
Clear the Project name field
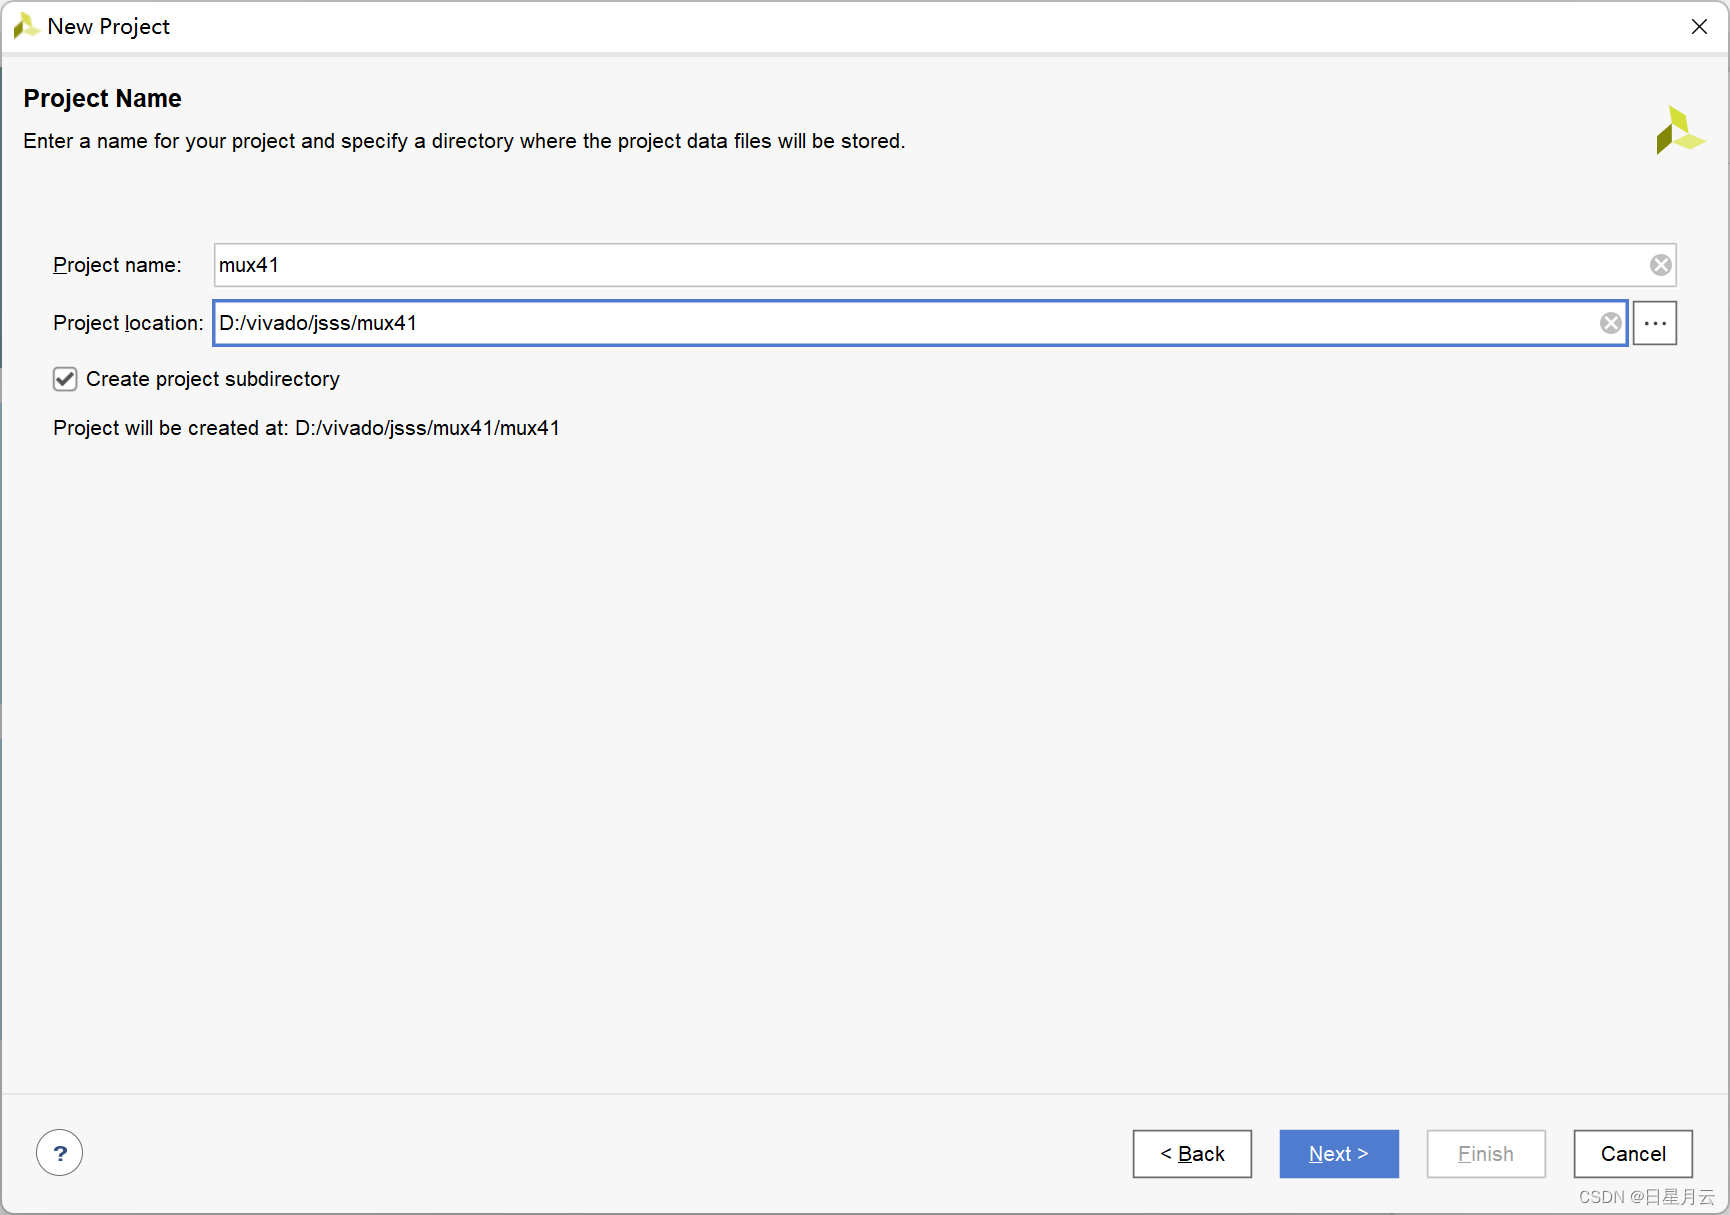[1660, 265]
